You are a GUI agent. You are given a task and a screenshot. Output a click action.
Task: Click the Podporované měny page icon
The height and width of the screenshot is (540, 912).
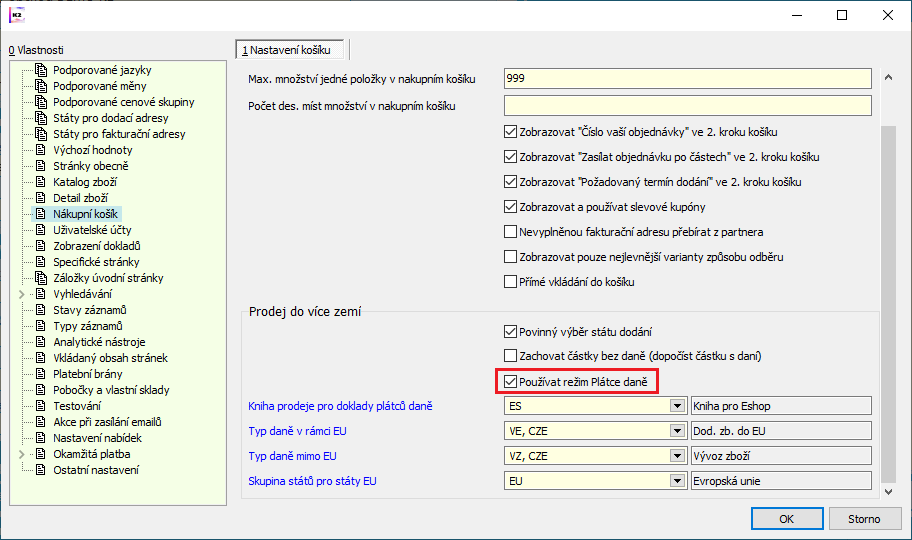click(41, 86)
